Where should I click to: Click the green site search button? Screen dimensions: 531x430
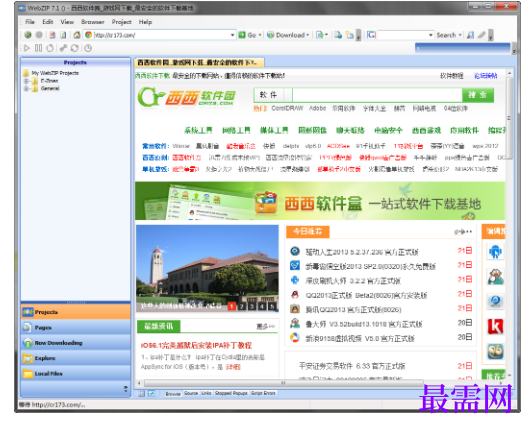click(x=478, y=95)
